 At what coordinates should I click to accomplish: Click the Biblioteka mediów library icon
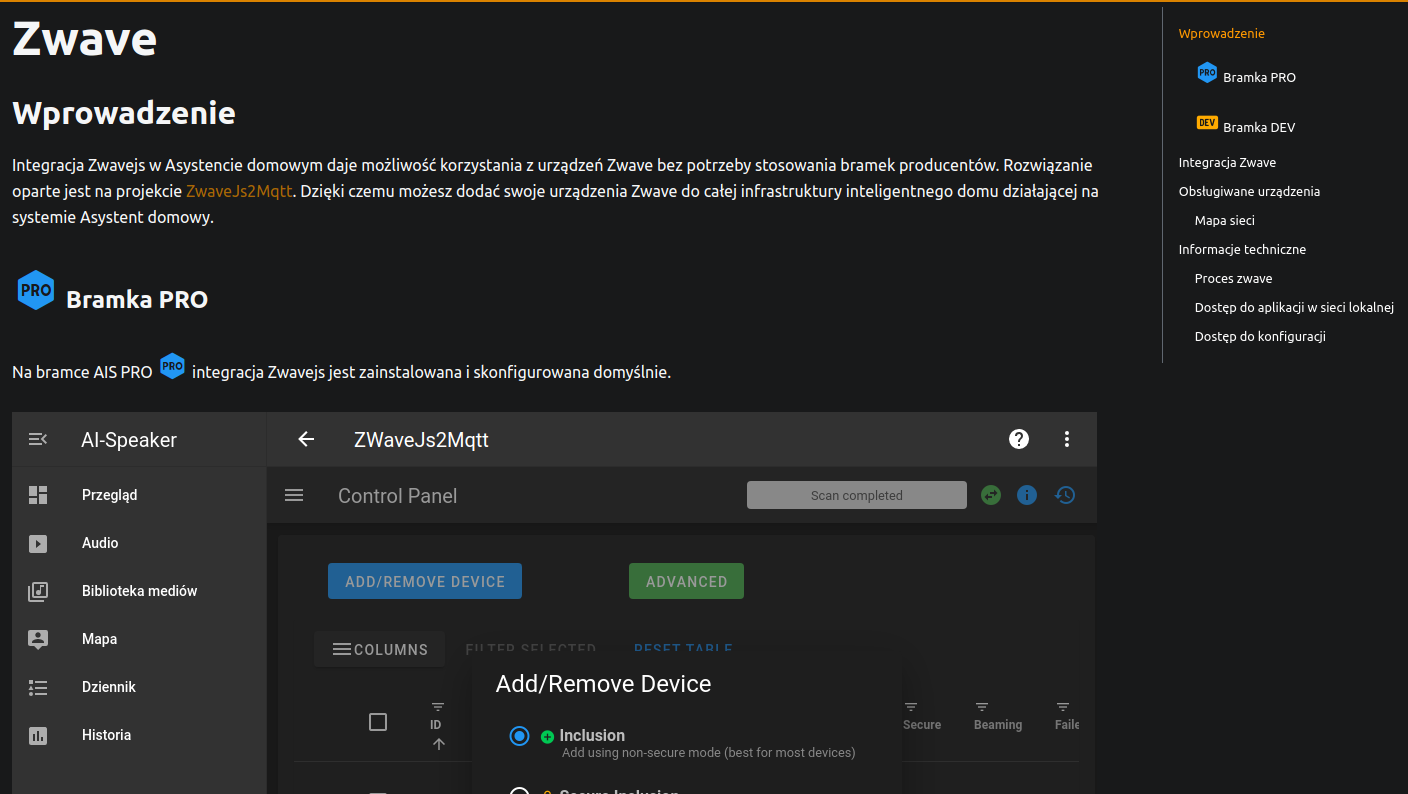coord(38,591)
